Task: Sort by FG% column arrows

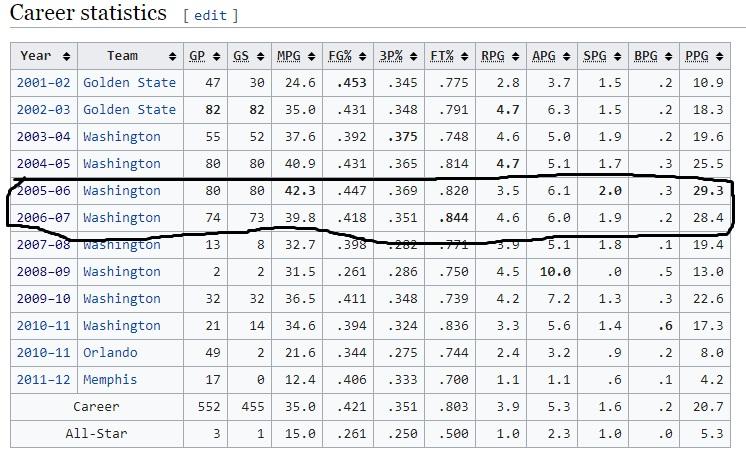Action: click(x=363, y=57)
